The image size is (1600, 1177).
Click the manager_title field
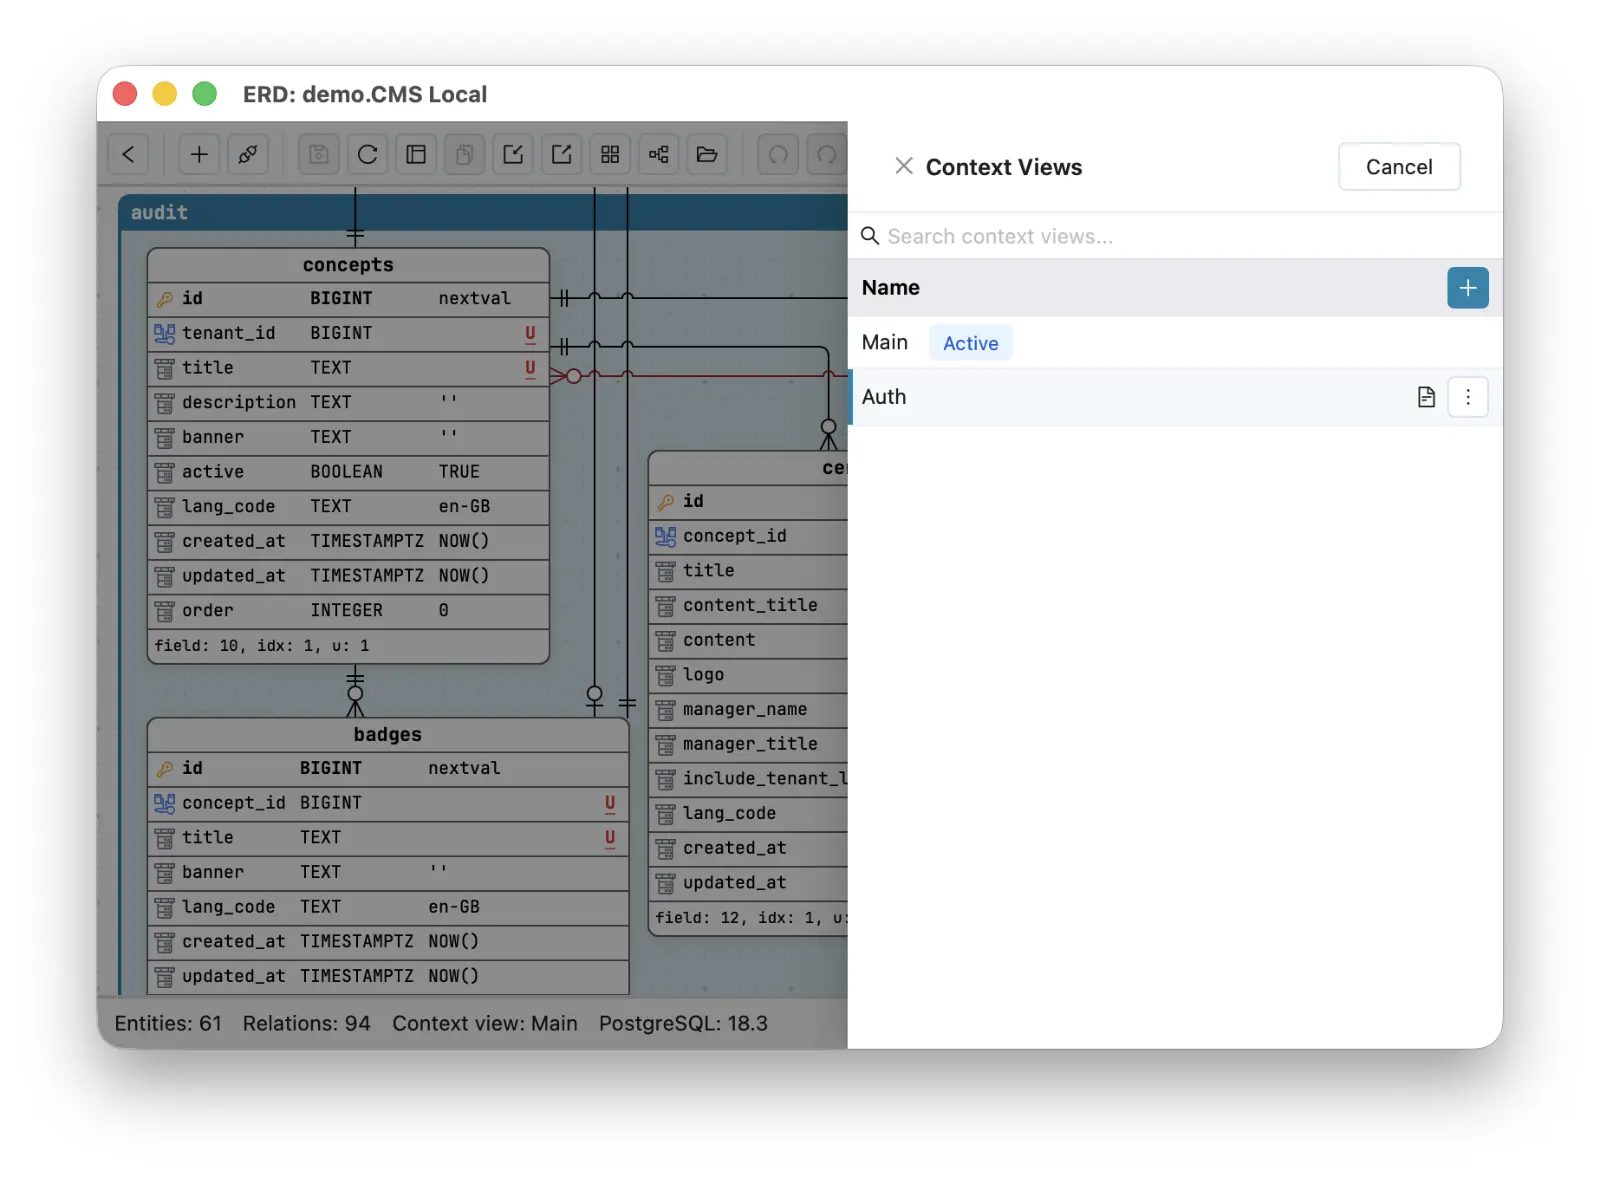(x=749, y=744)
